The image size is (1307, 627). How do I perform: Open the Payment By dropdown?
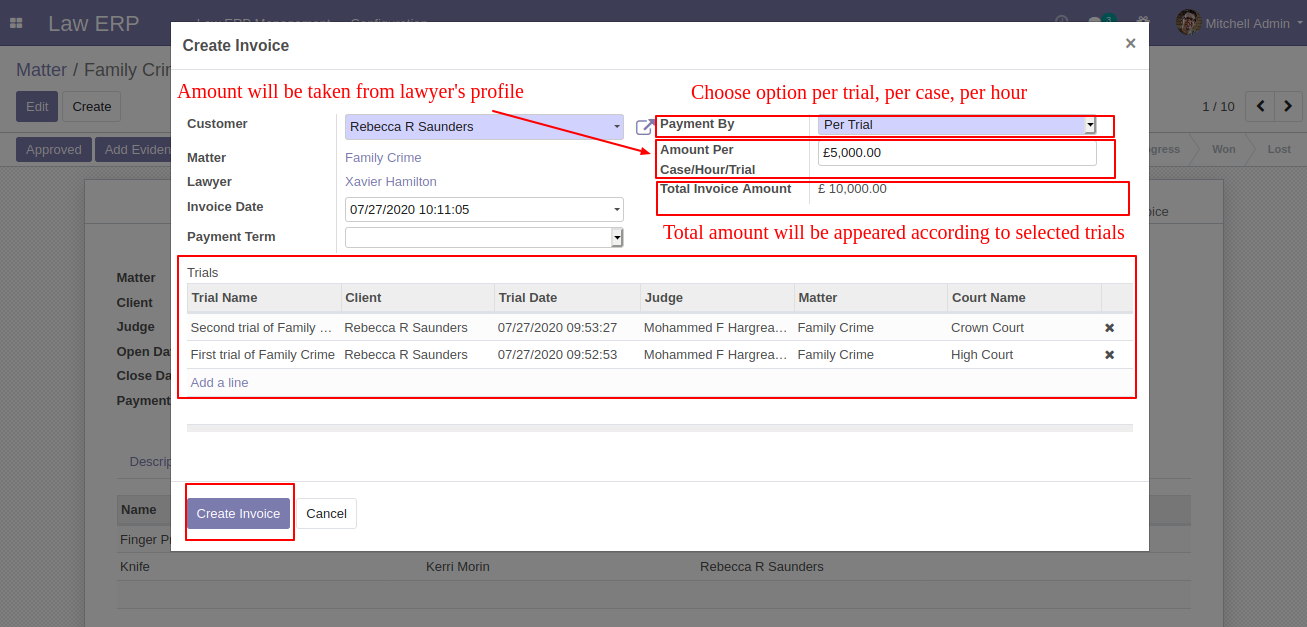pos(1090,126)
